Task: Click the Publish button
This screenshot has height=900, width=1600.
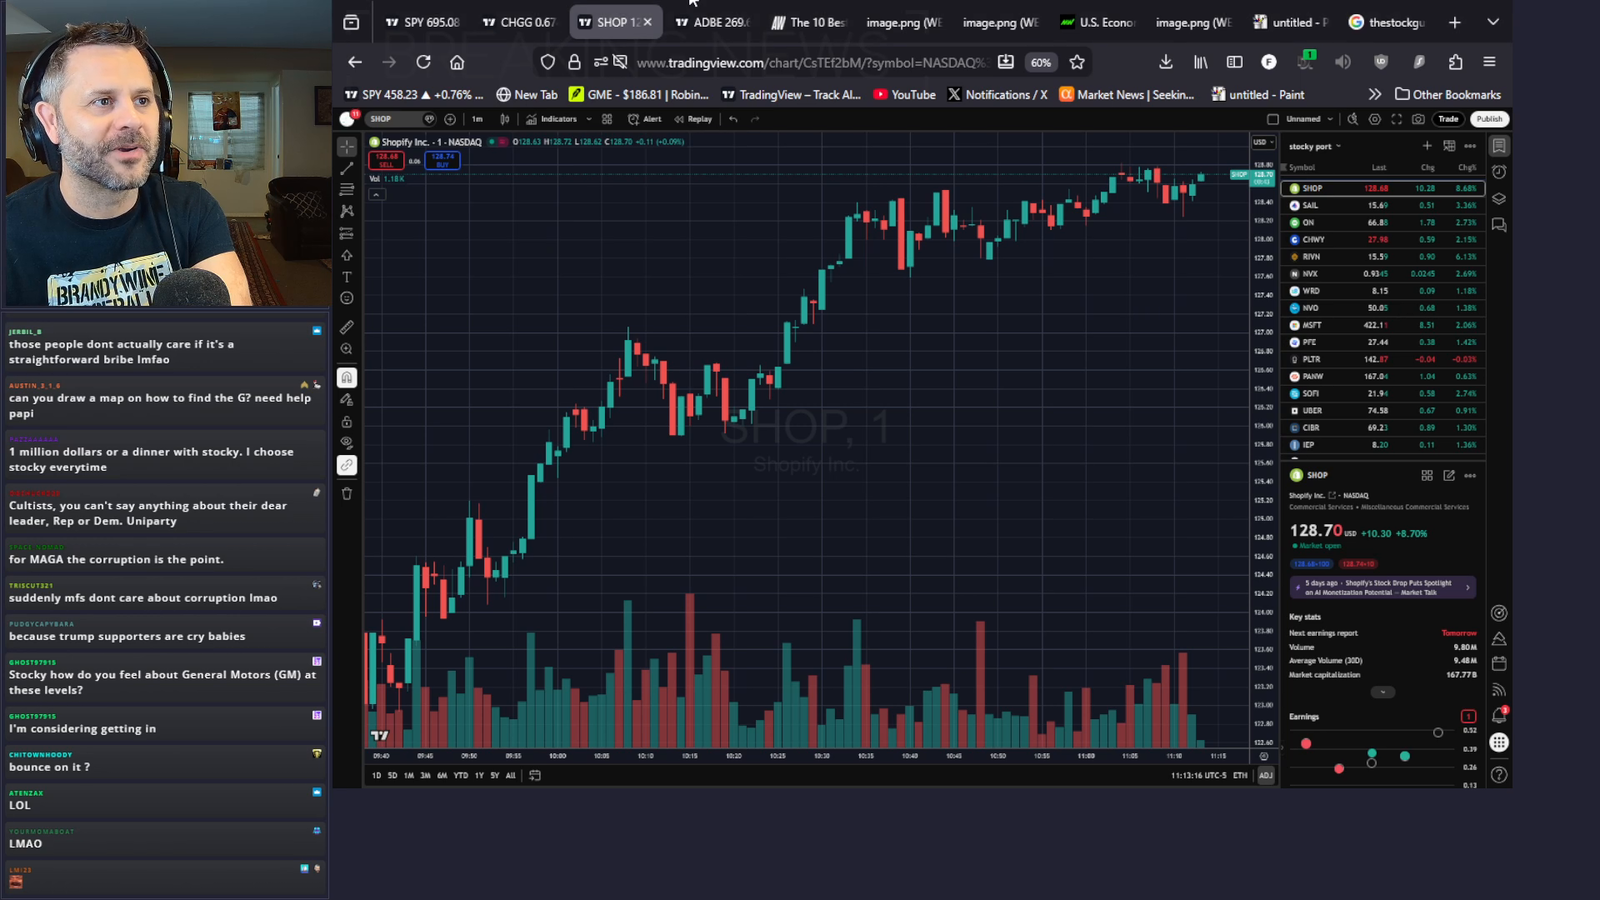Action: point(1489,119)
